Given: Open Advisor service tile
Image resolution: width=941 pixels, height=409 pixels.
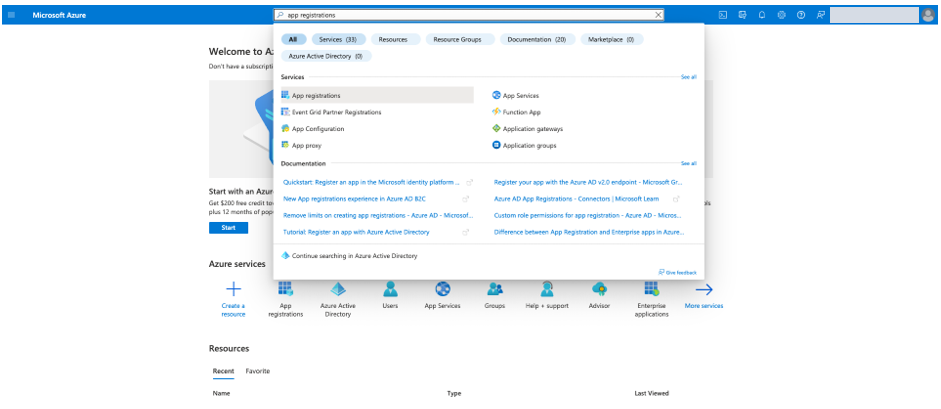Looking at the screenshot, I should pyautogui.click(x=599, y=296).
